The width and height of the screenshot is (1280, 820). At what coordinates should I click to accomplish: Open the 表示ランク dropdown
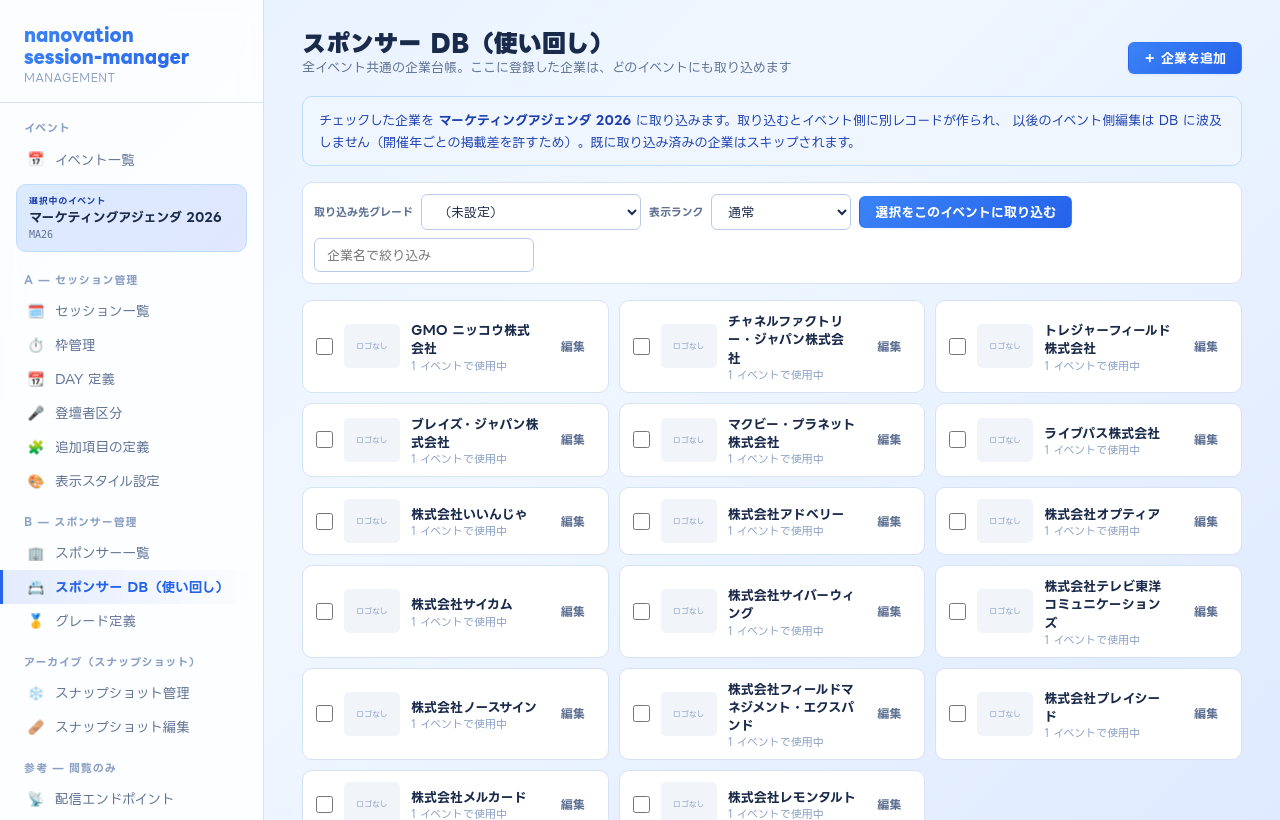[x=781, y=212]
